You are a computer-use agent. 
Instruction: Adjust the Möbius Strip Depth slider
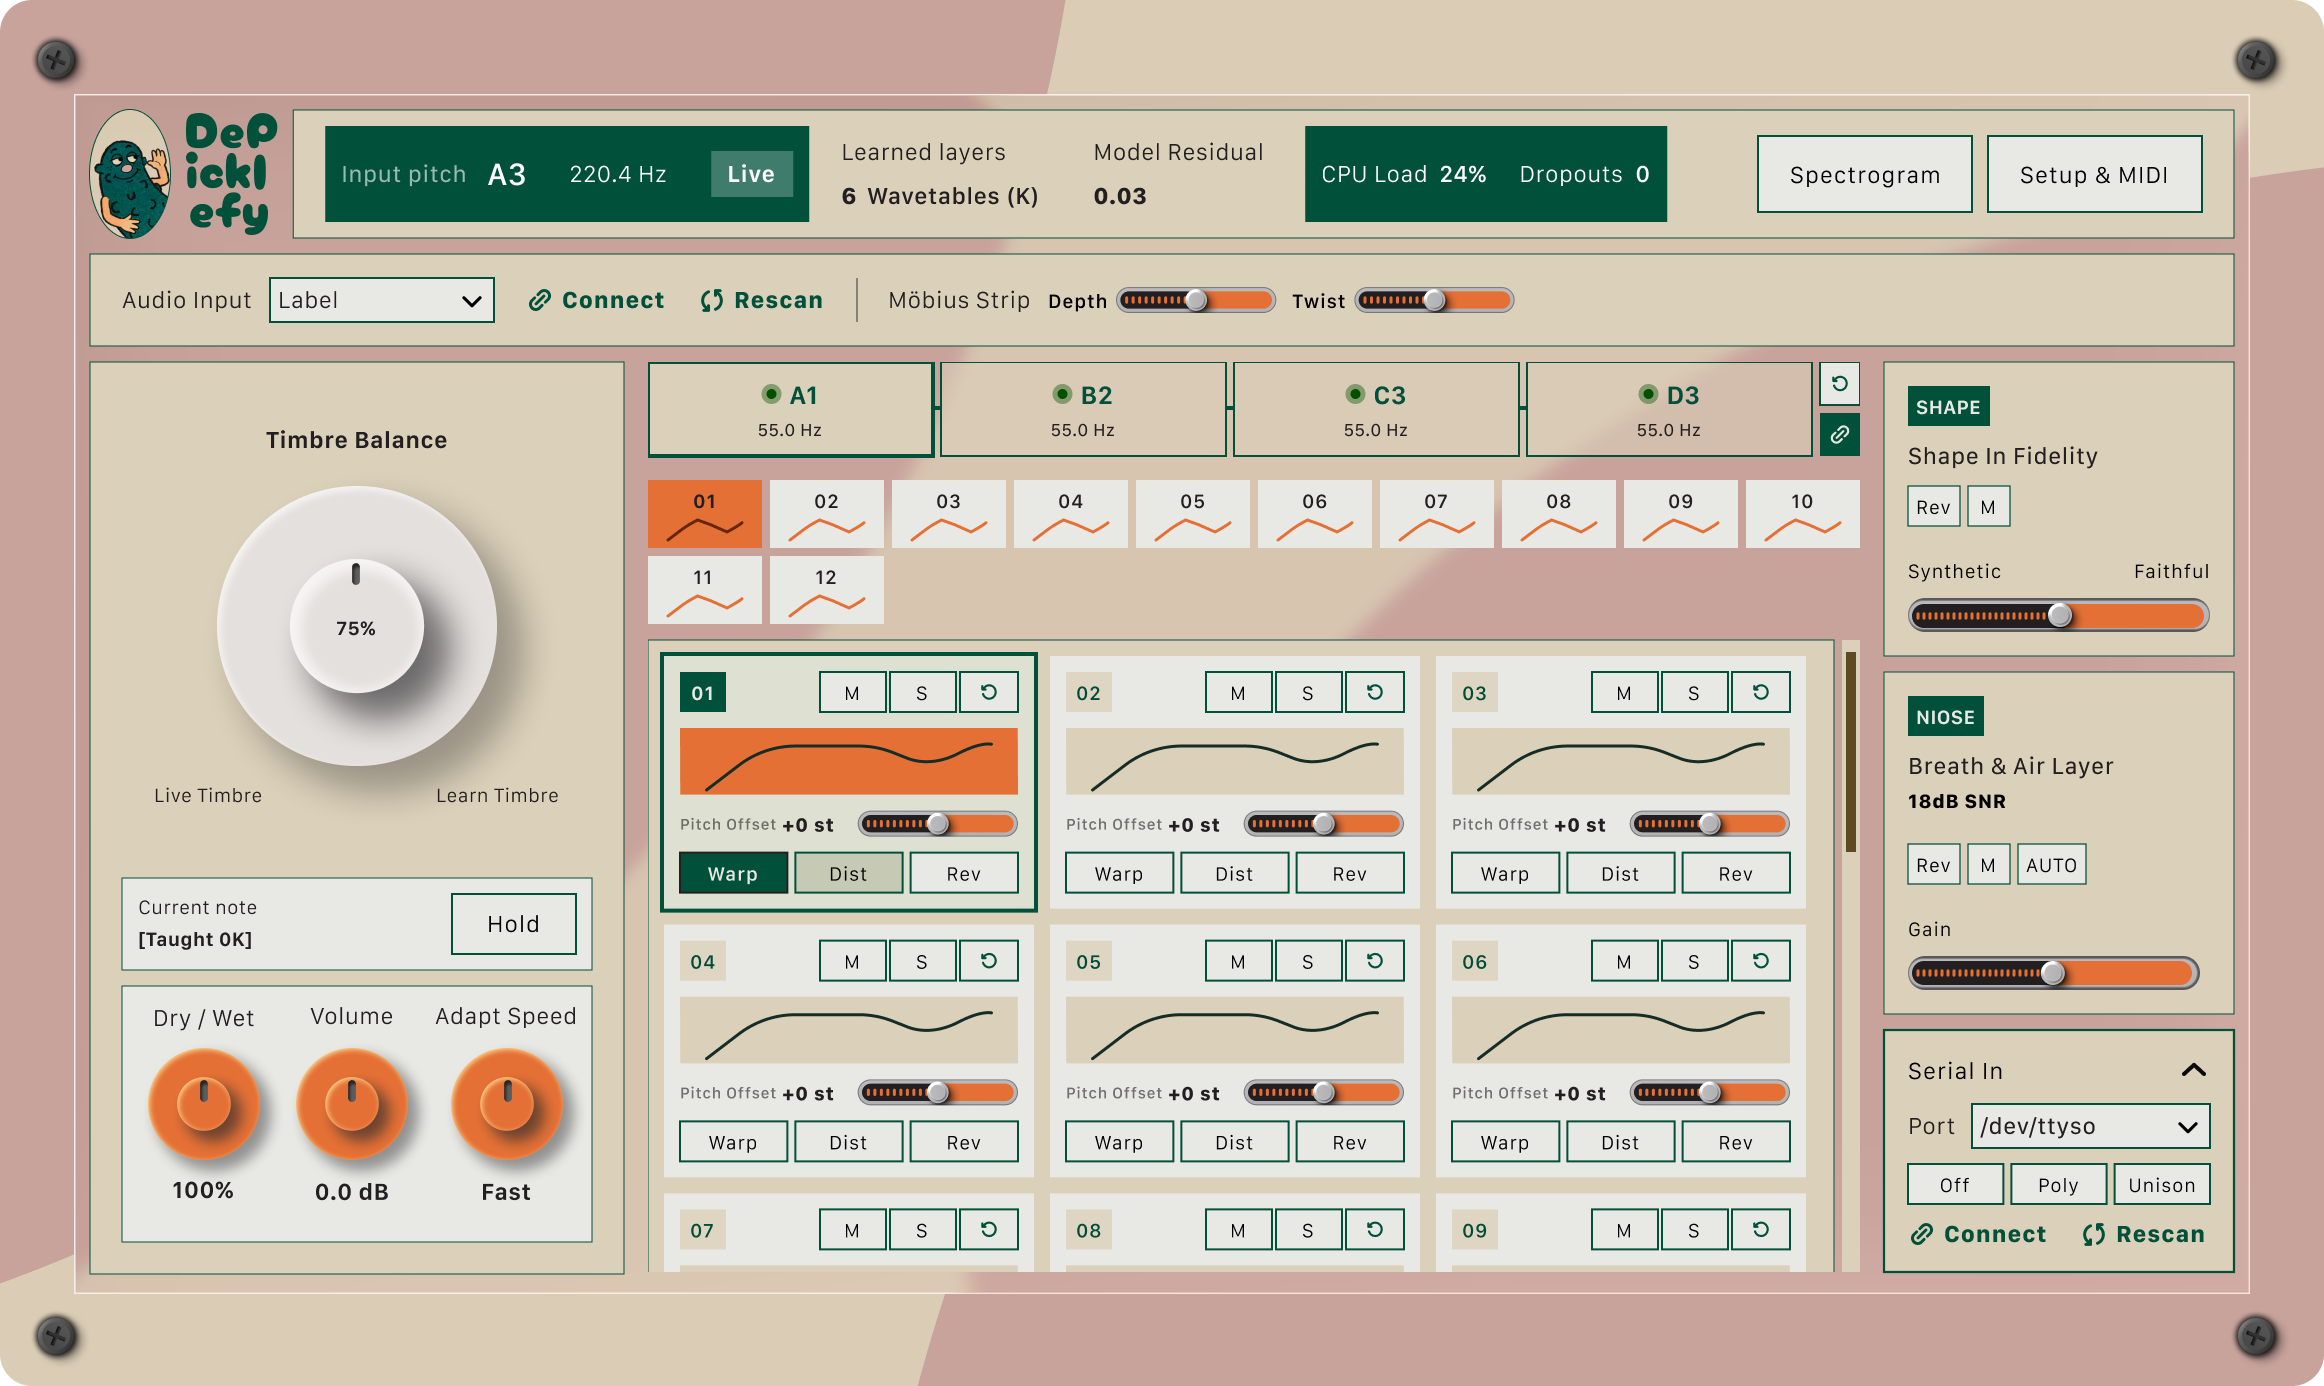[x=1196, y=300]
